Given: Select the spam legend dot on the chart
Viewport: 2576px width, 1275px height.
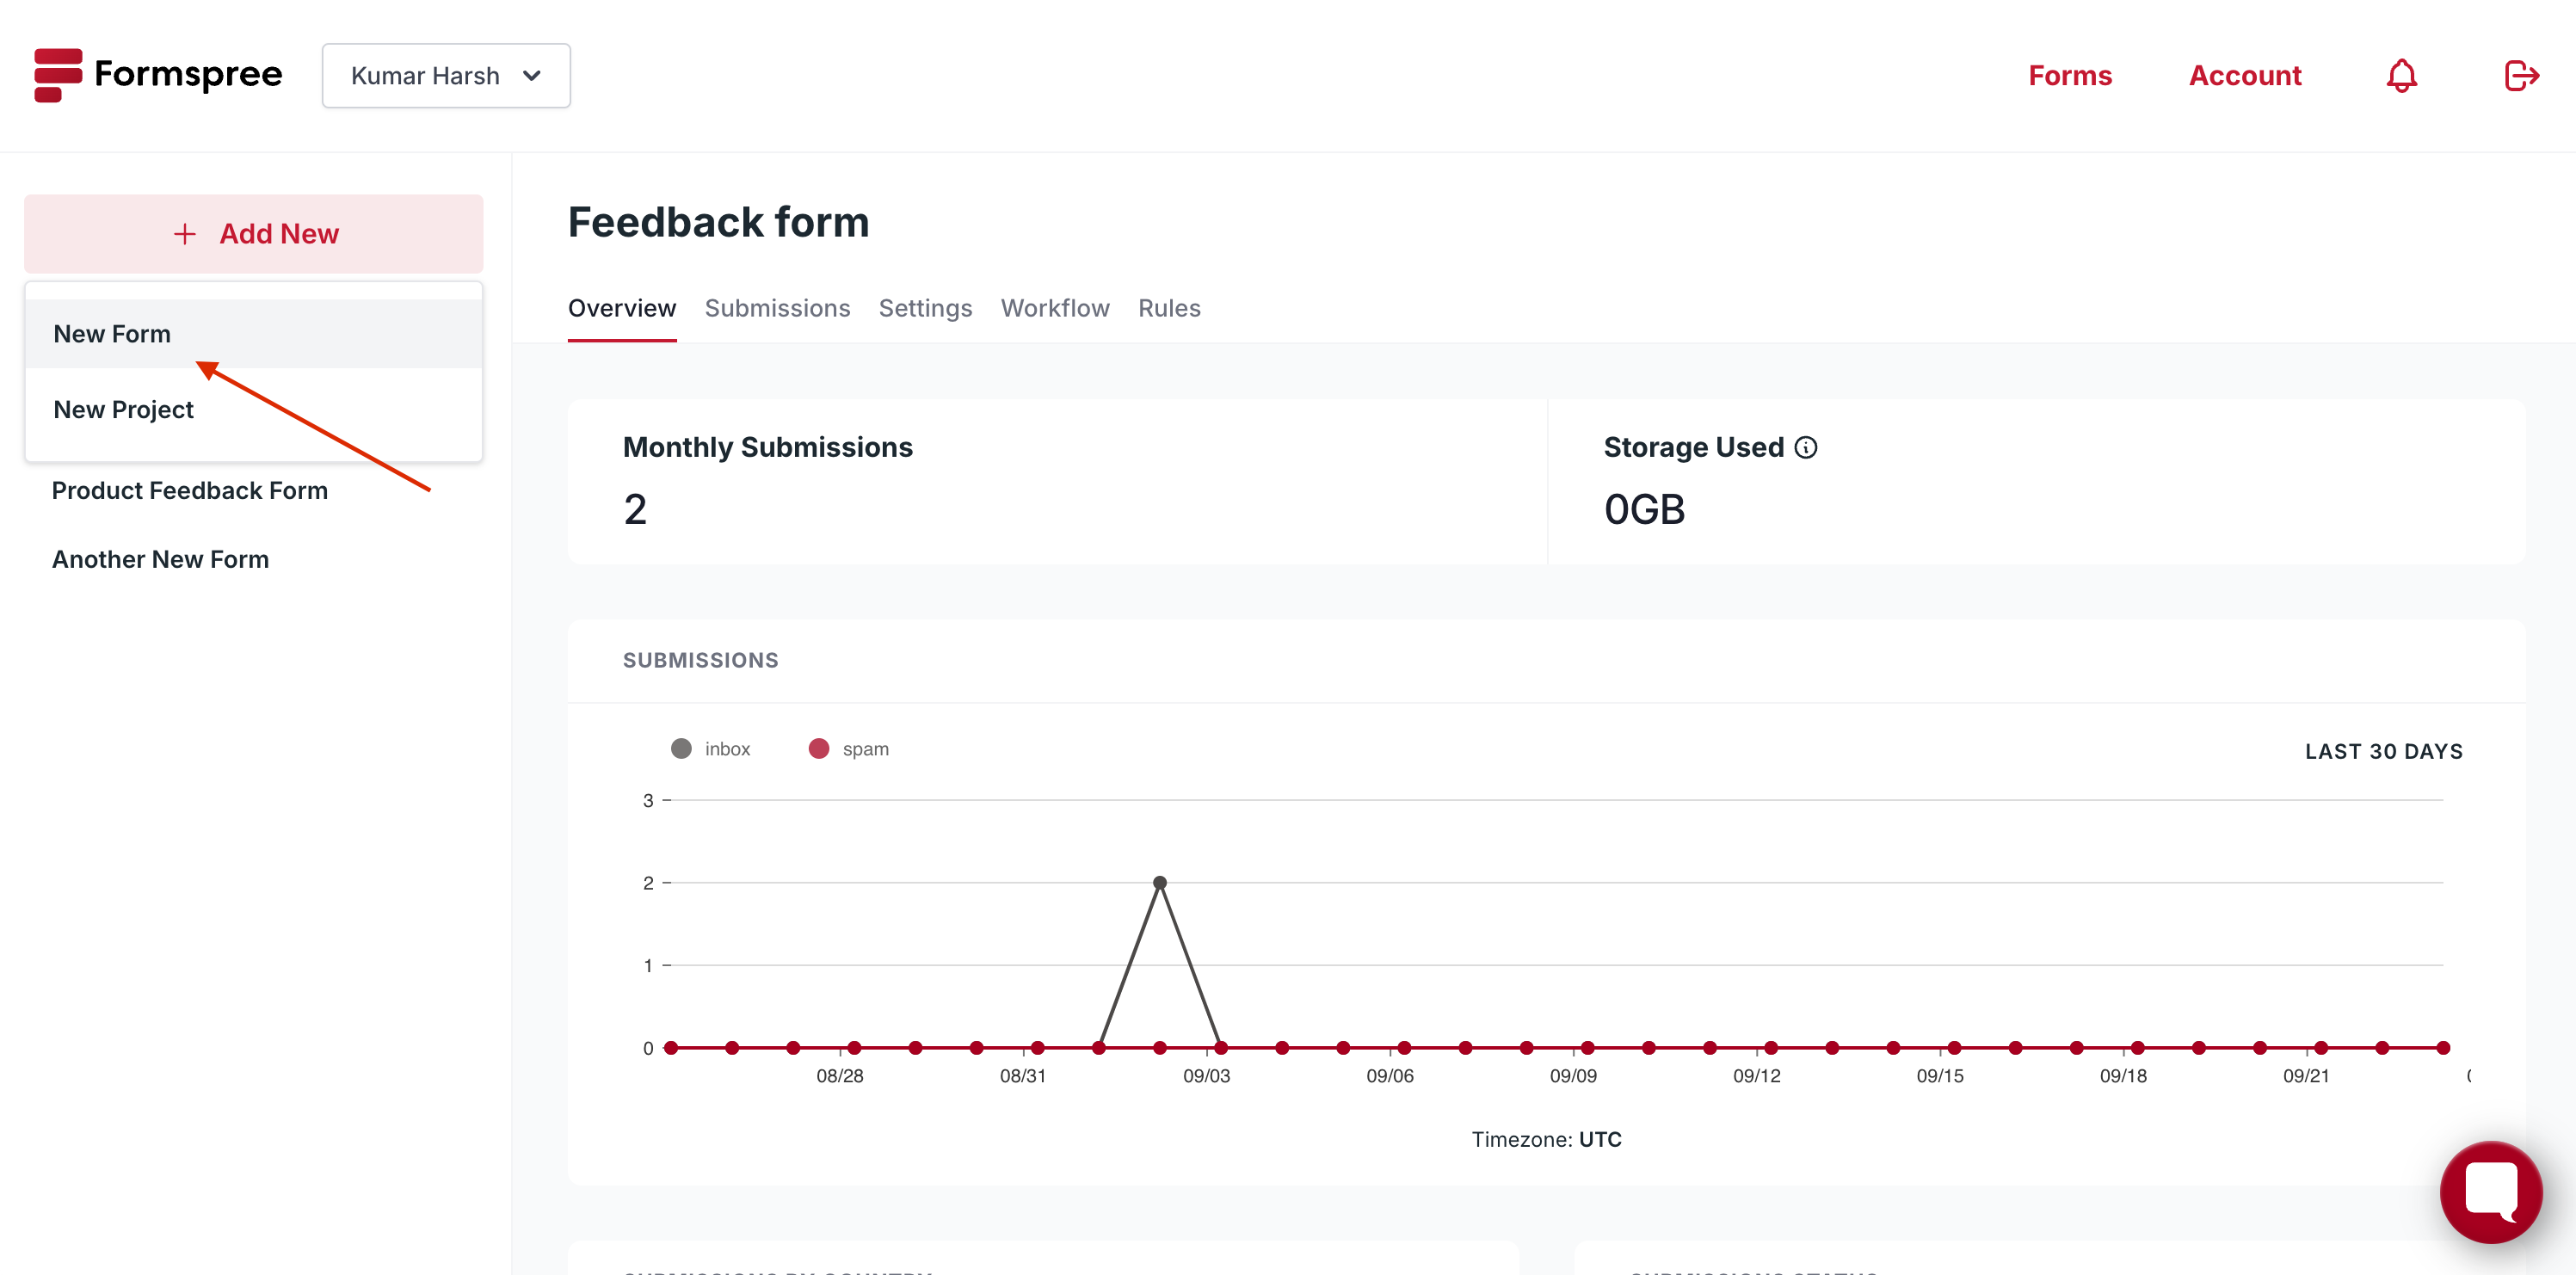Looking at the screenshot, I should point(821,748).
